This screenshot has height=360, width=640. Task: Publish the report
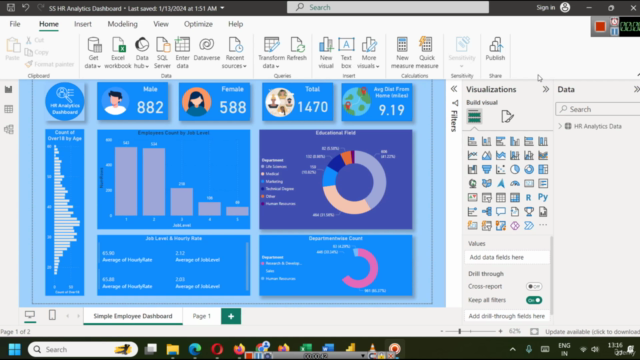[x=495, y=49]
